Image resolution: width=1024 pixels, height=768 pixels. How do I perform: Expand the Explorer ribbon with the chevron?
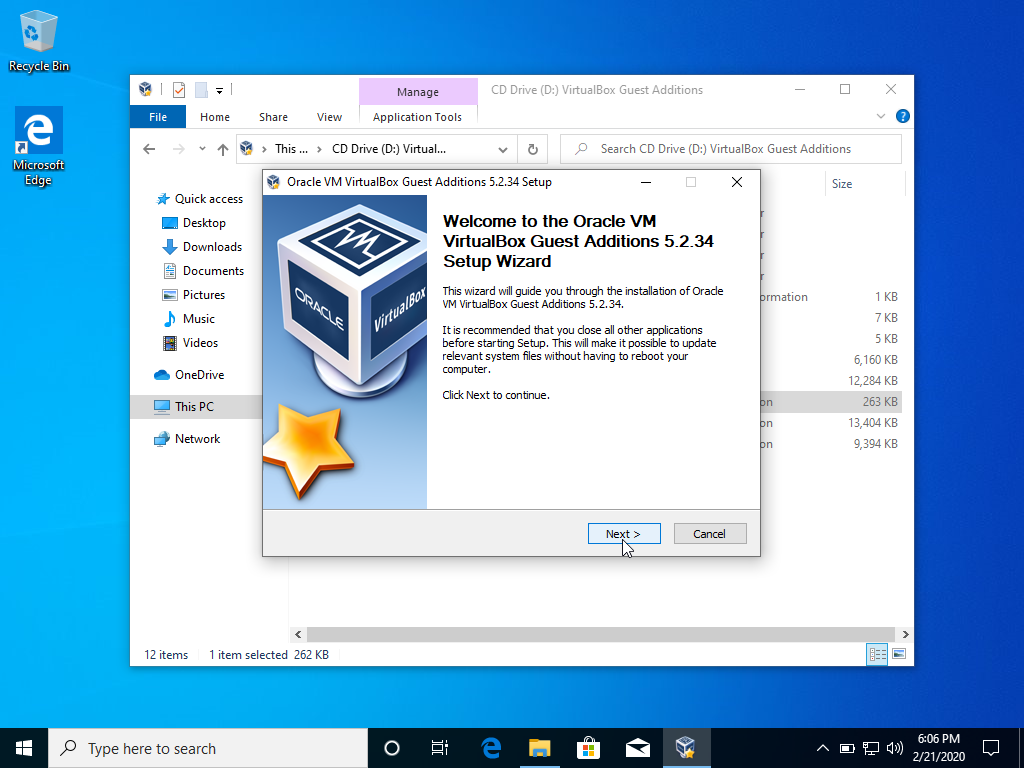coord(880,116)
